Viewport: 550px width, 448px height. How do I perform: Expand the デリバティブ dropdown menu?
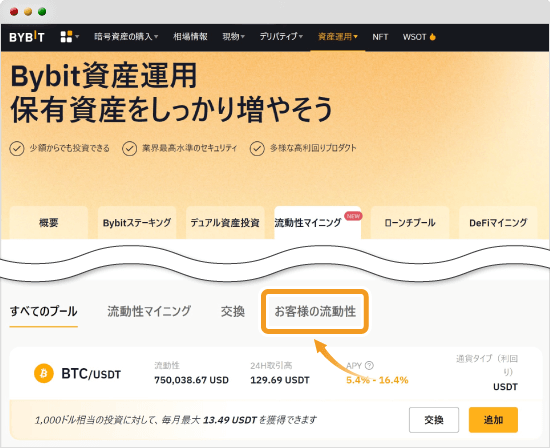point(281,36)
